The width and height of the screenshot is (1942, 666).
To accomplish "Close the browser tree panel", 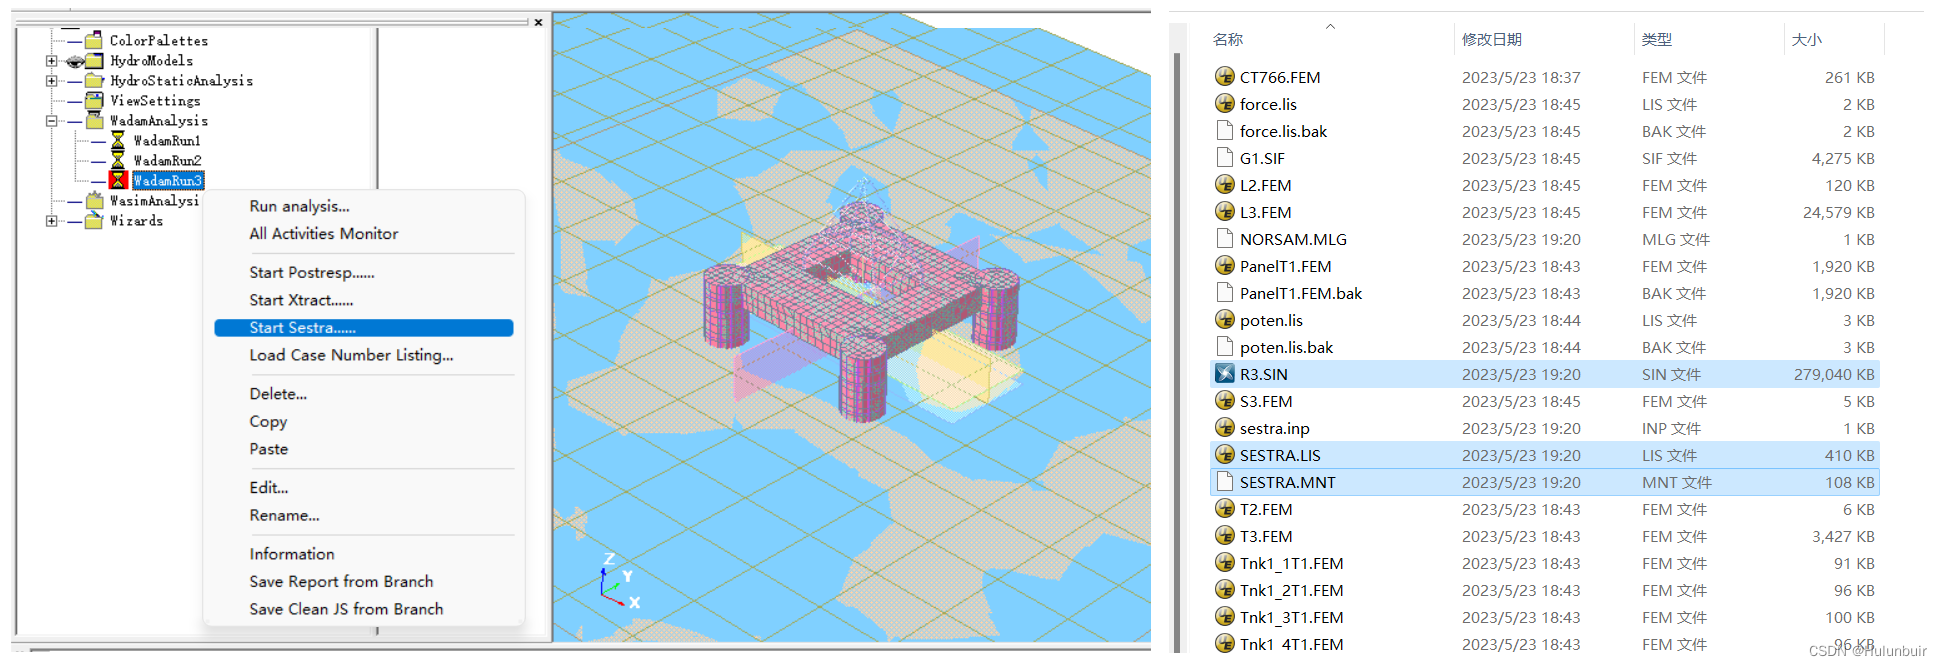I will coord(538,22).
